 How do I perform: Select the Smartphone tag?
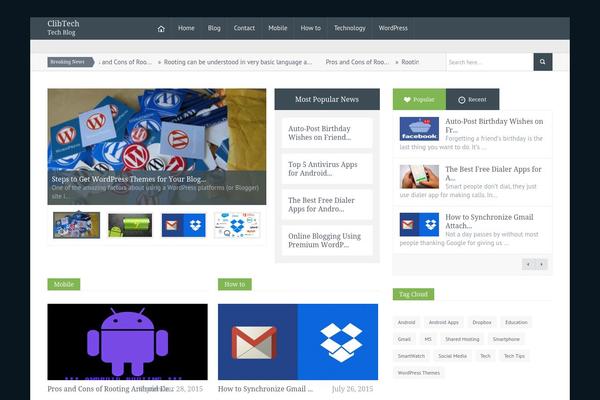click(x=506, y=339)
